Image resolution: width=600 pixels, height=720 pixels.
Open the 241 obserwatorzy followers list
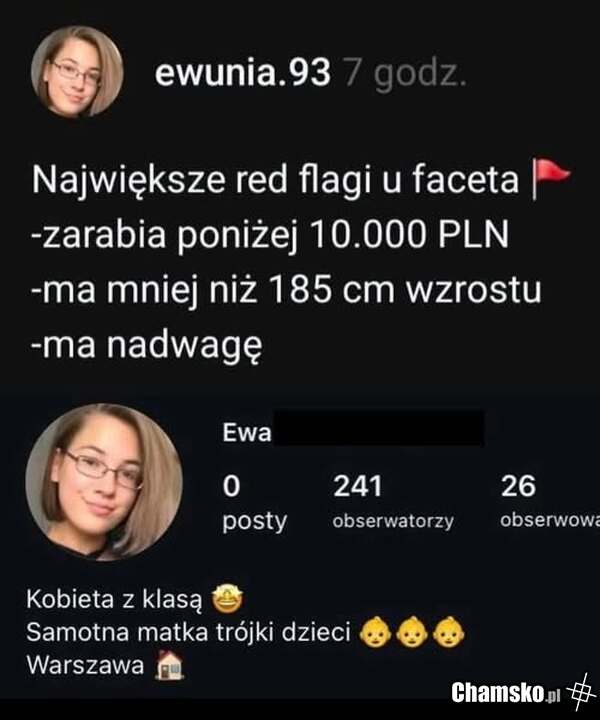[x=393, y=502]
